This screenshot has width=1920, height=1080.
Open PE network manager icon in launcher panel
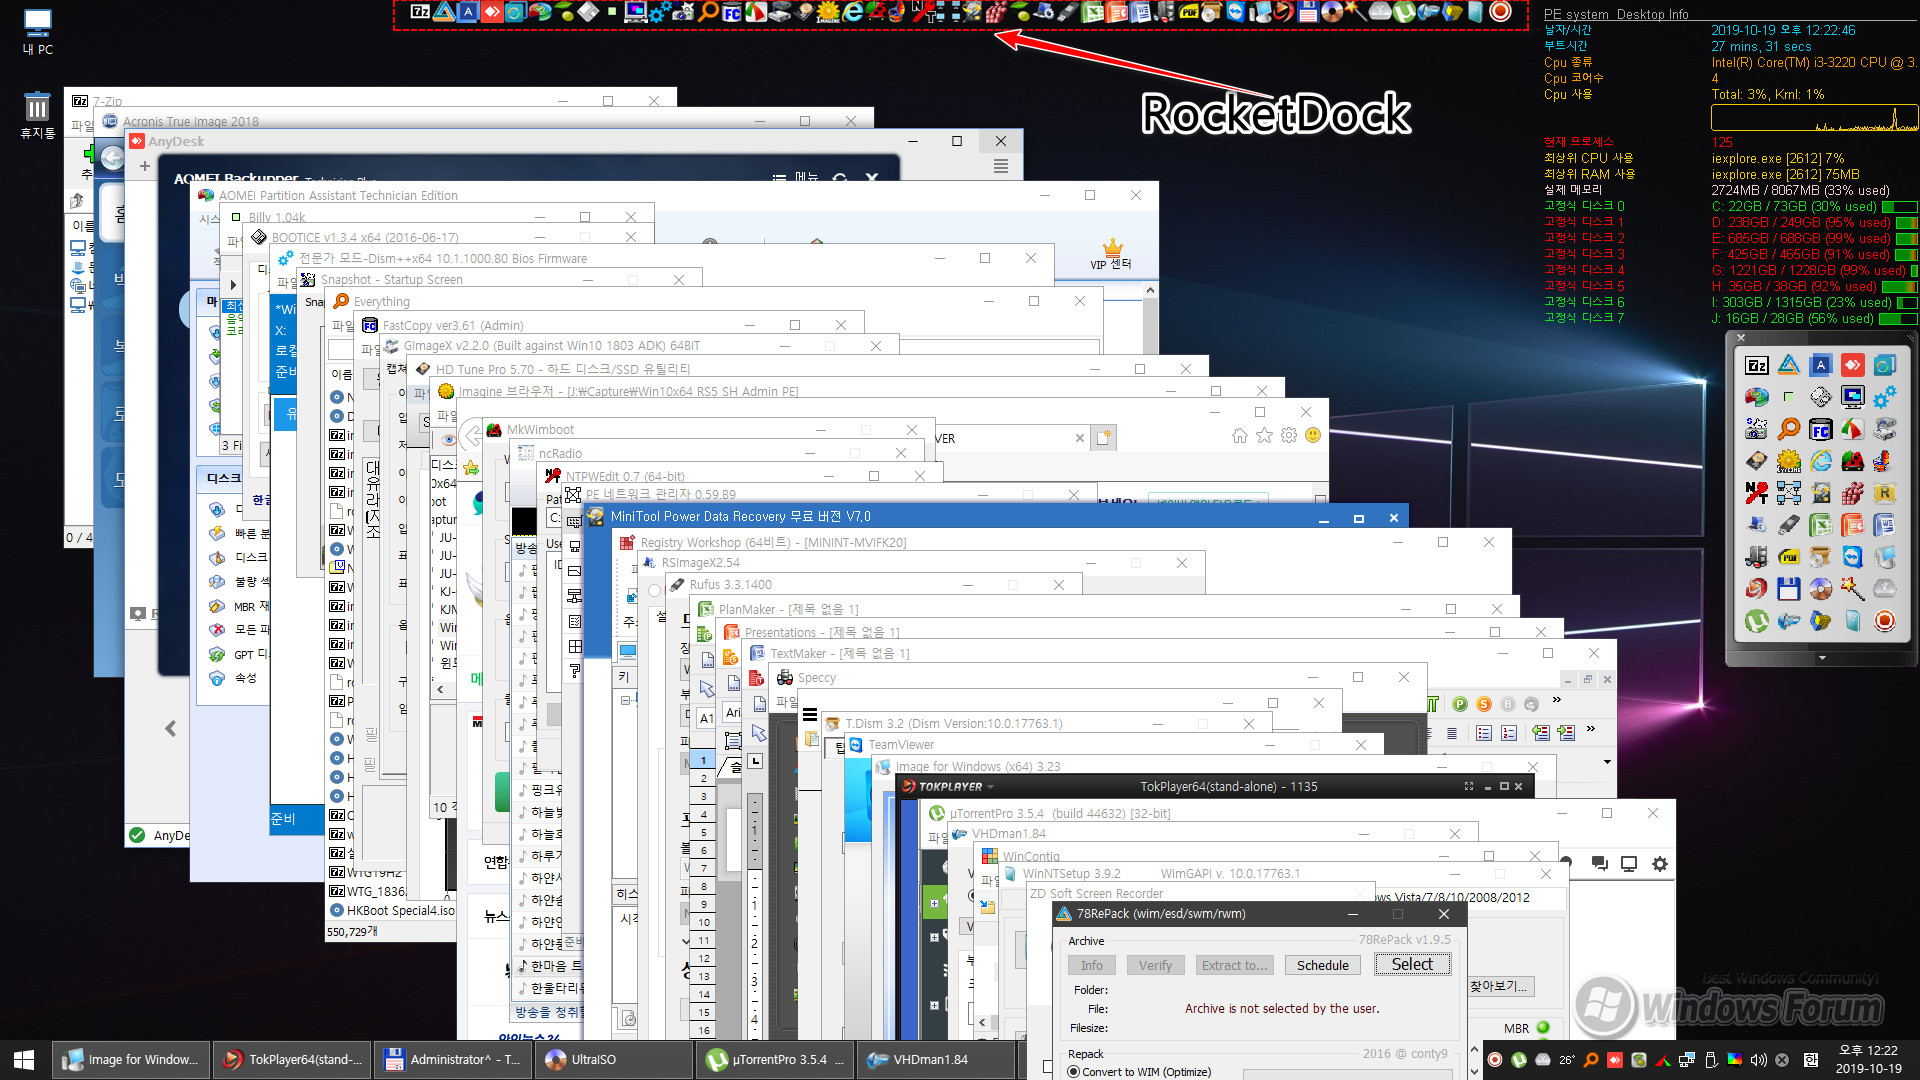tap(1788, 493)
